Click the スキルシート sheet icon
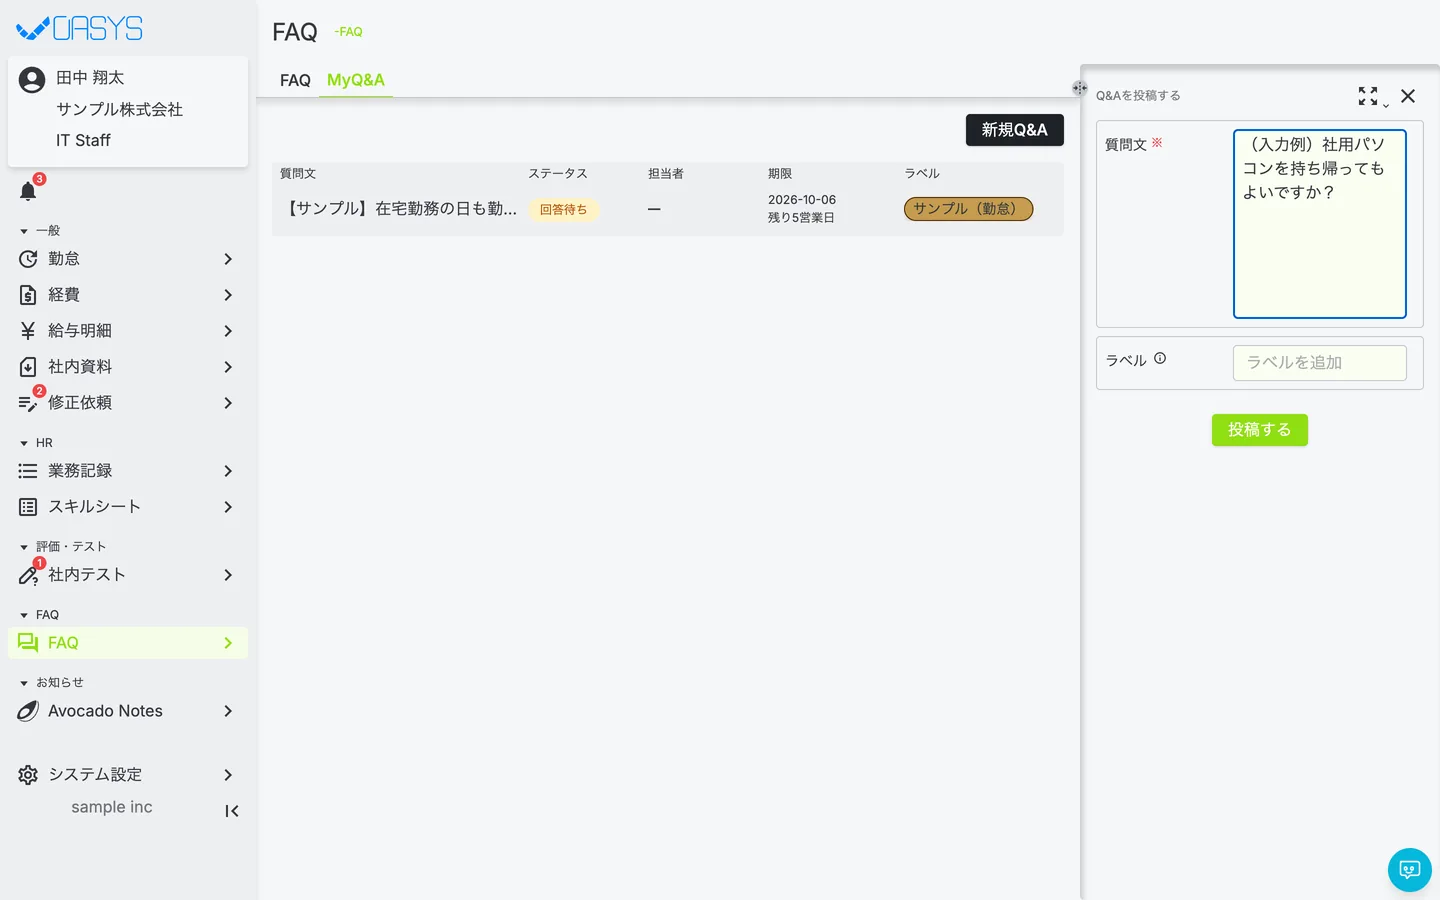 point(28,507)
